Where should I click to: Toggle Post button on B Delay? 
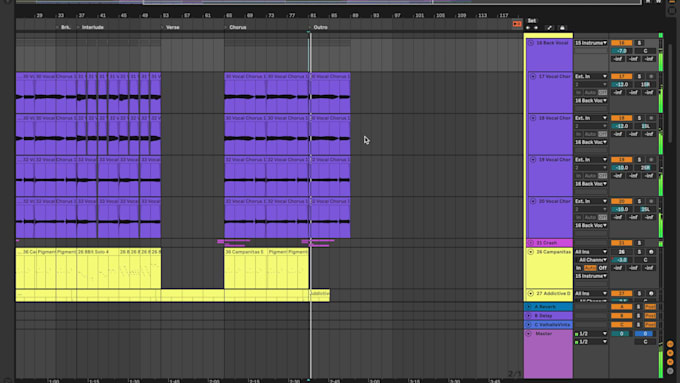click(650, 316)
